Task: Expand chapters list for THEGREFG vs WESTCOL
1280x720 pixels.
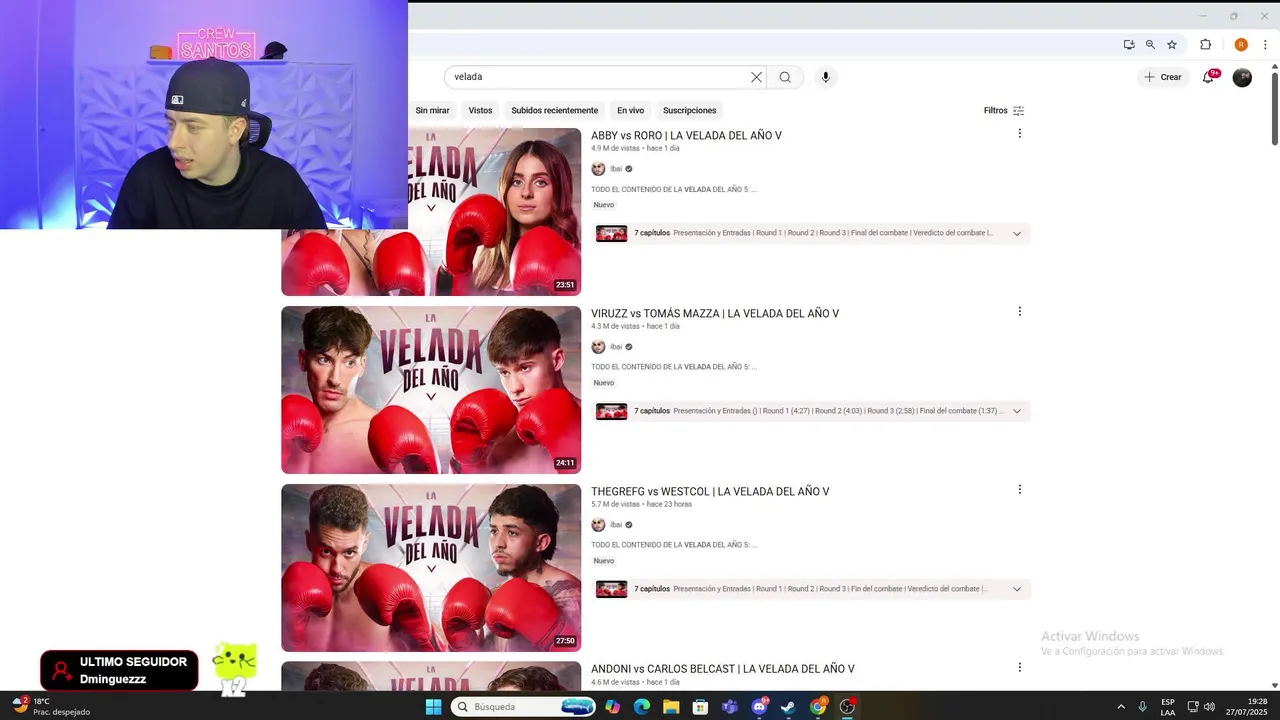Action: [1017, 589]
